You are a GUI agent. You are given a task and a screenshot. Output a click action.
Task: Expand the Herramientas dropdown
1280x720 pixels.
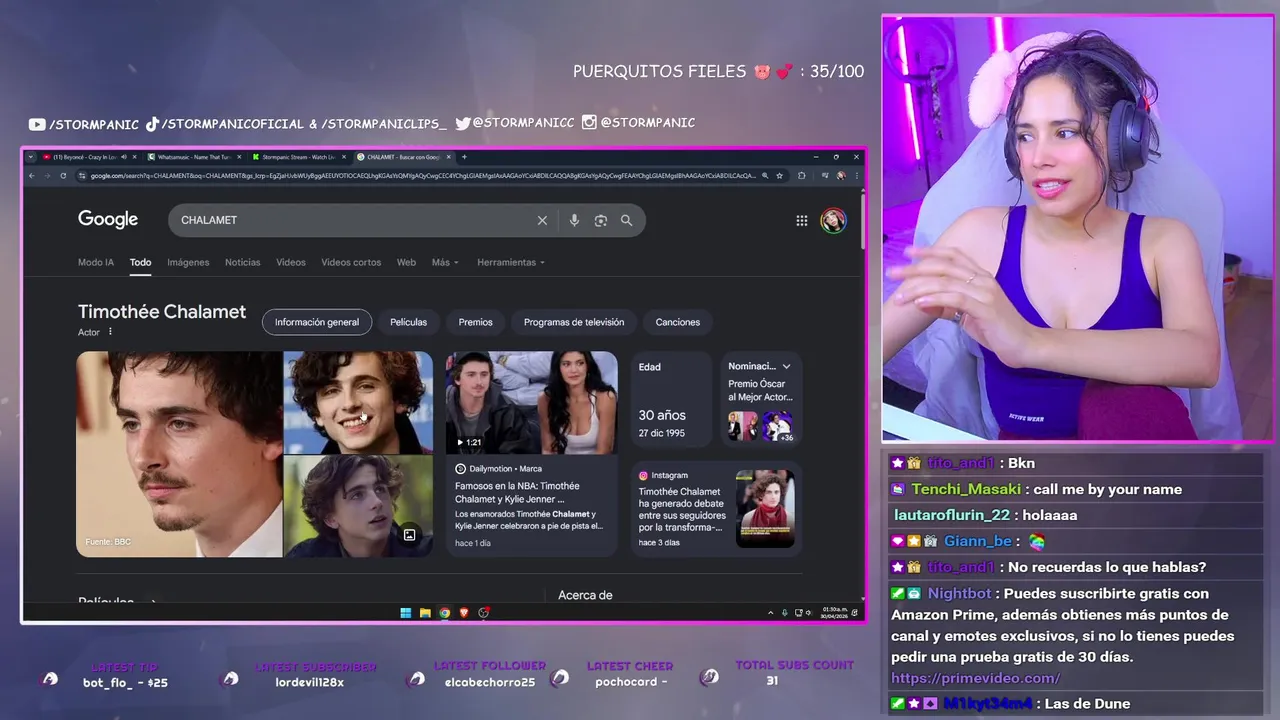(x=511, y=262)
